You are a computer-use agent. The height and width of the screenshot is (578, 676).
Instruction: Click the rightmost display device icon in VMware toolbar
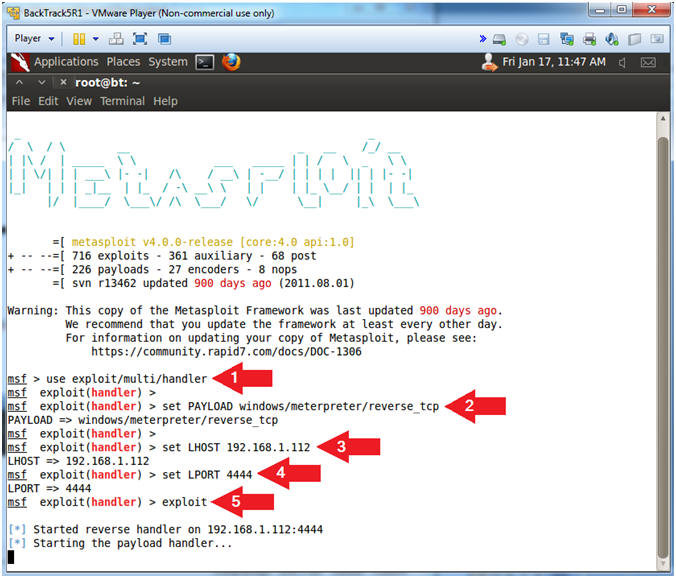(x=657, y=39)
